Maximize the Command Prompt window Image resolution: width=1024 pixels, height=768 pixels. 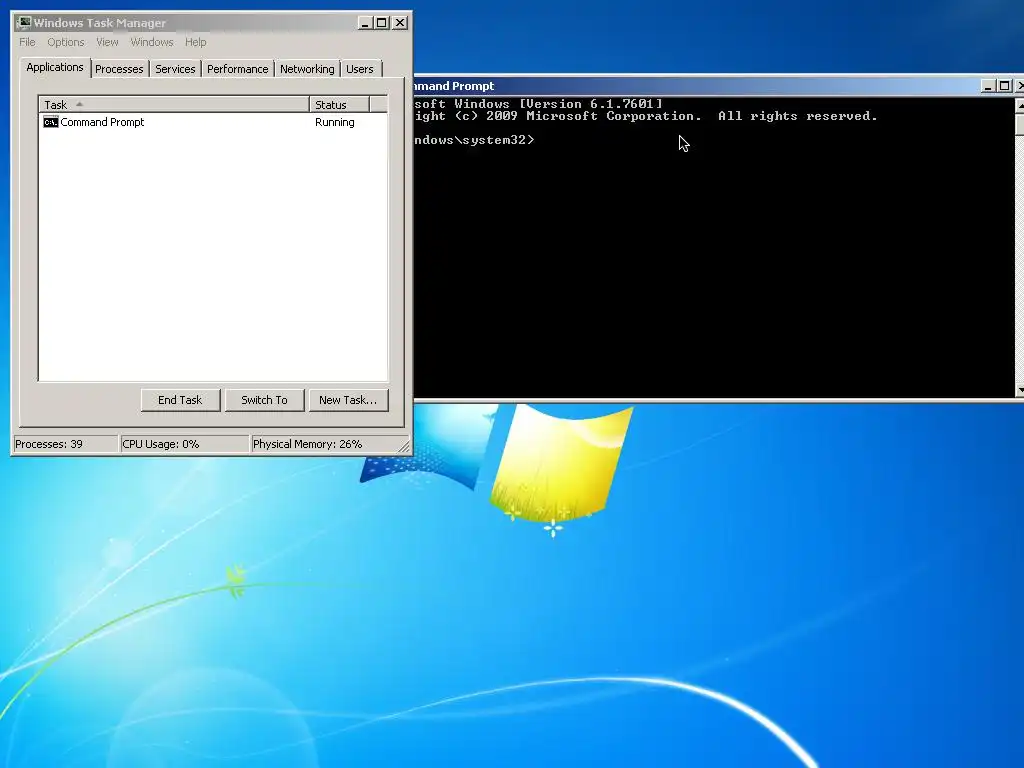click(x=1005, y=86)
